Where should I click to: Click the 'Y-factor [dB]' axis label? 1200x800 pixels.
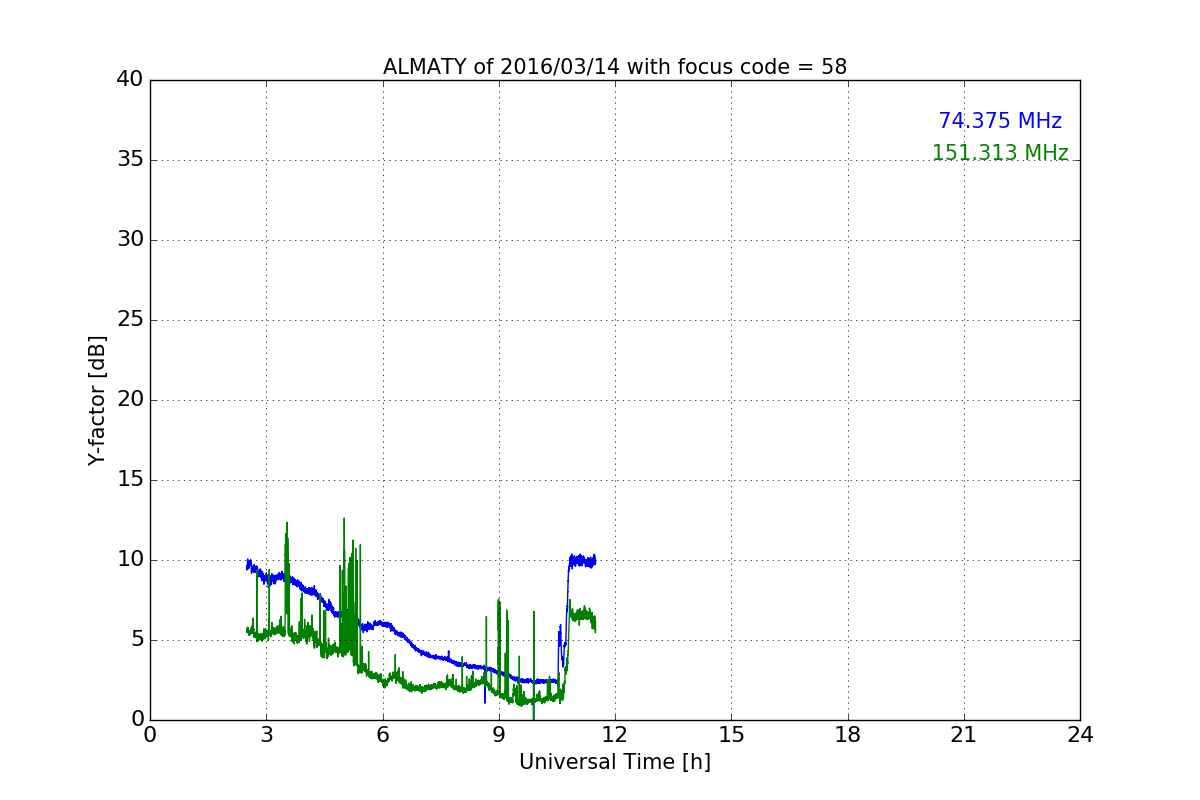click(x=97, y=400)
